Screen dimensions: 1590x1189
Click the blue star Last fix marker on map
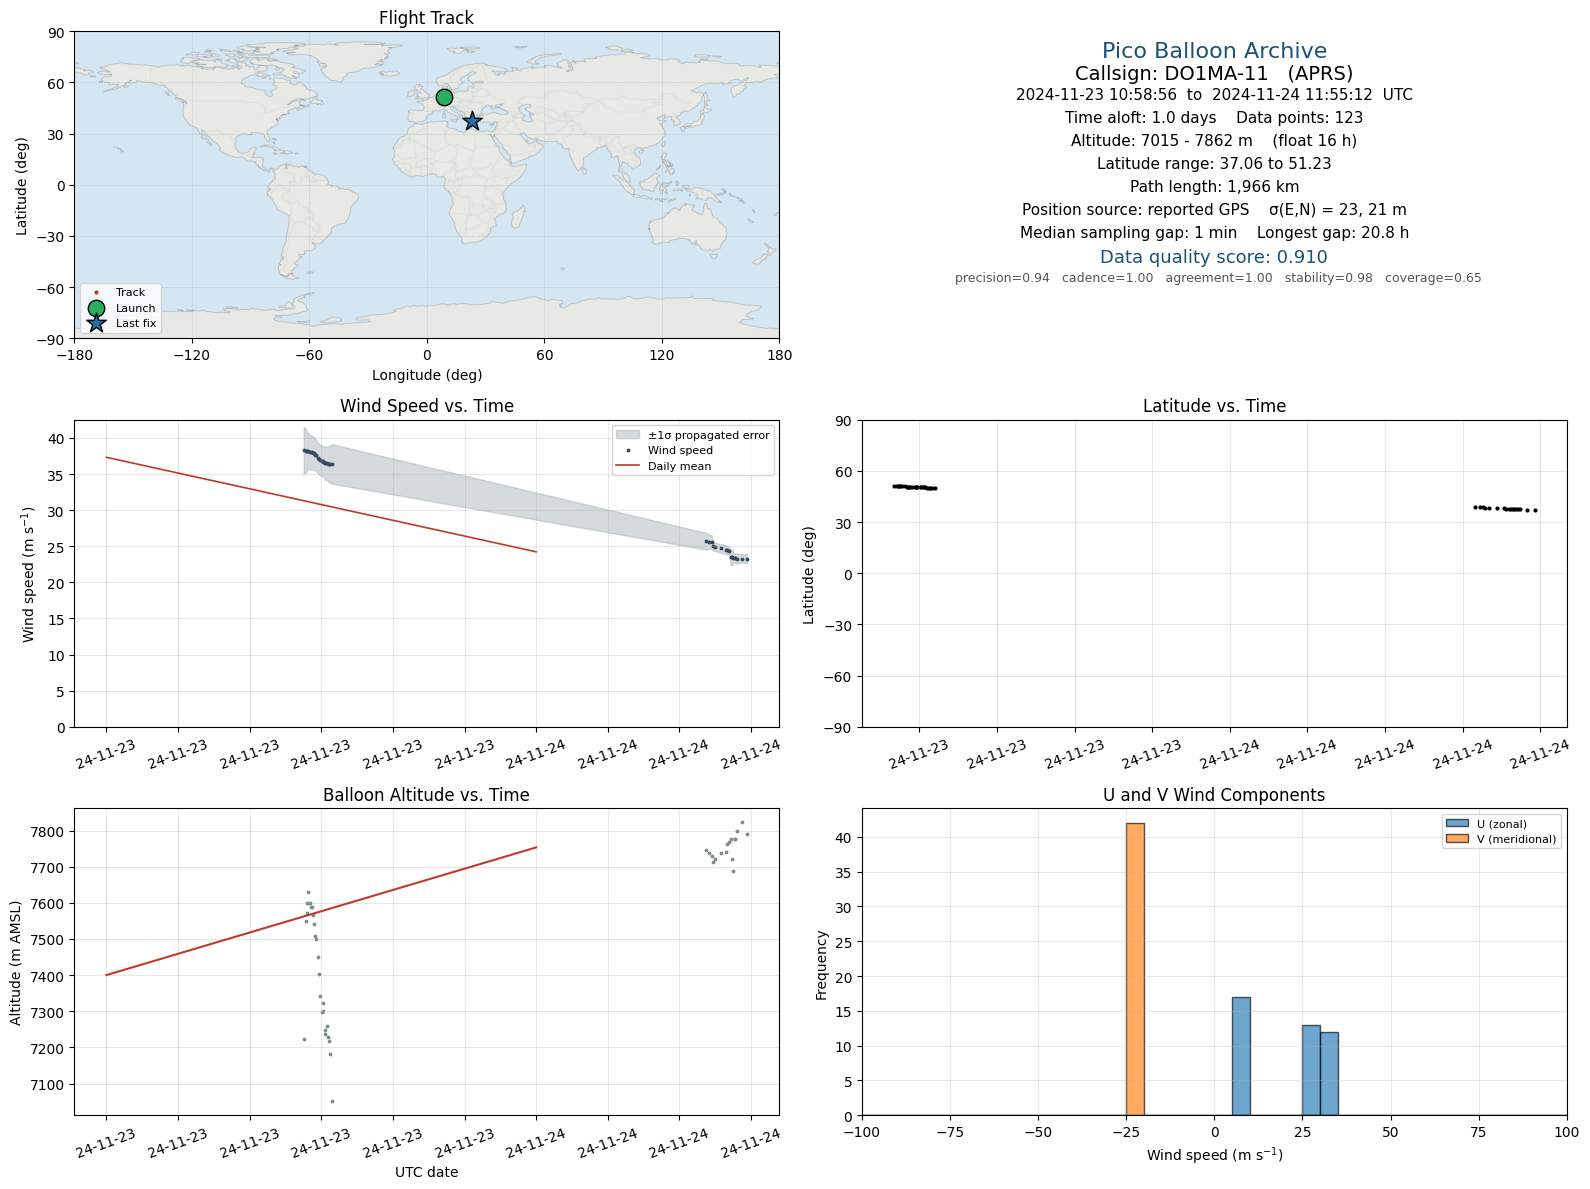[x=472, y=121]
